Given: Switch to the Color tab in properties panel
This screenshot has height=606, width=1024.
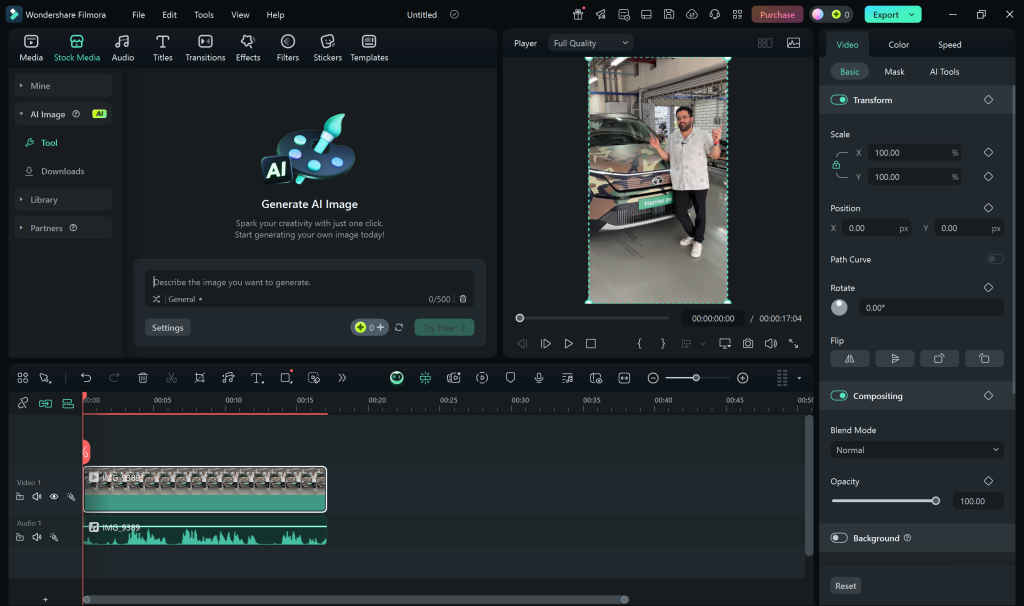Looking at the screenshot, I should point(898,44).
